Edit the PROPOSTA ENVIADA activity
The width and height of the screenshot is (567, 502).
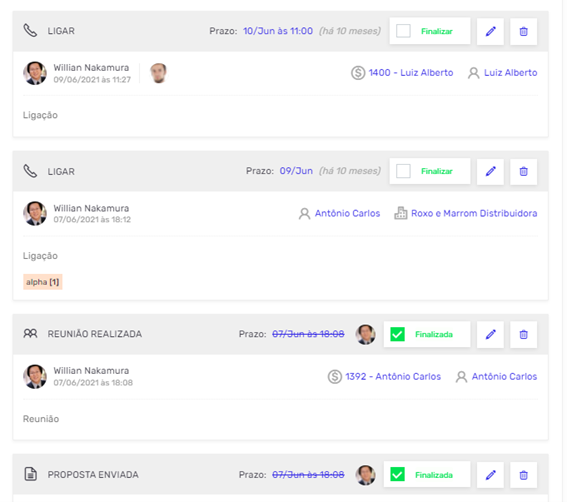coord(490,475)
